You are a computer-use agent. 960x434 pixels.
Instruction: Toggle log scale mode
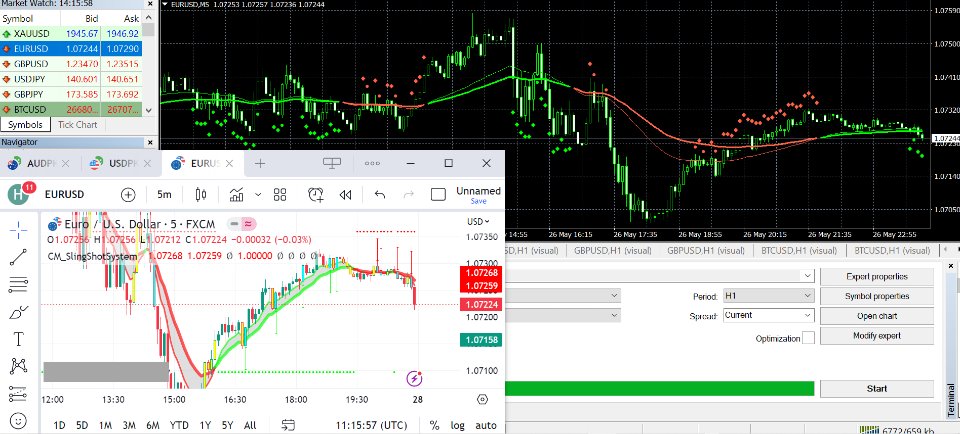457,425
